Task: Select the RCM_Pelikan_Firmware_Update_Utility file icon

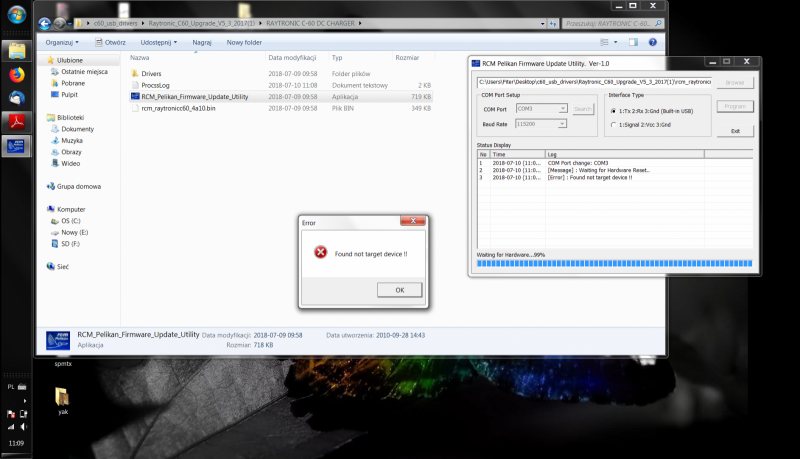Action: click(135, 97)
